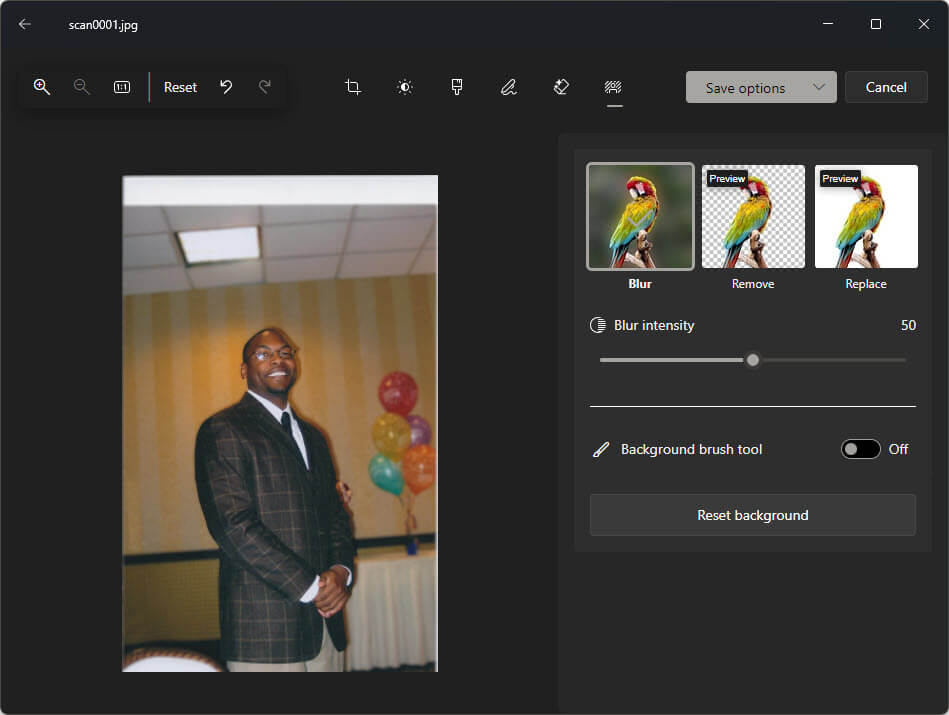Select the Background tool tab
Screen dimensions: 949x715
coord(613,87)
